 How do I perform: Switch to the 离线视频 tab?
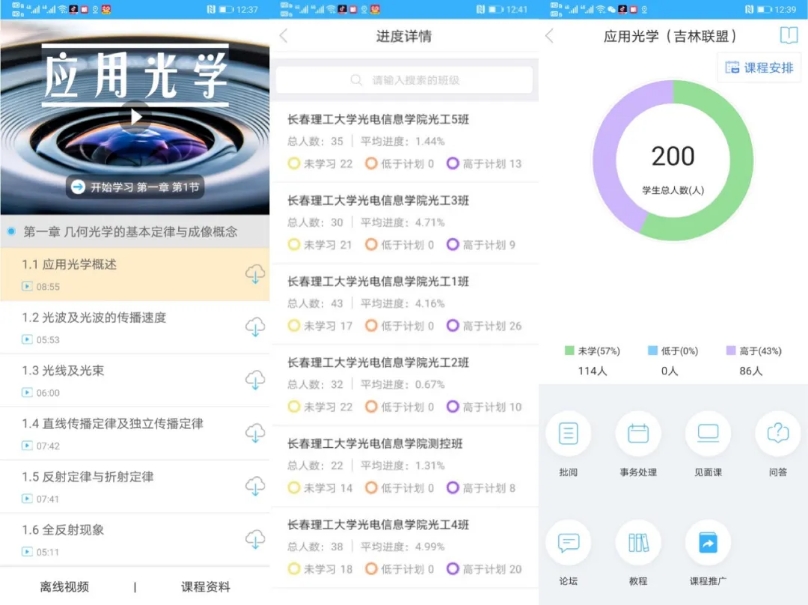point(64,587)
